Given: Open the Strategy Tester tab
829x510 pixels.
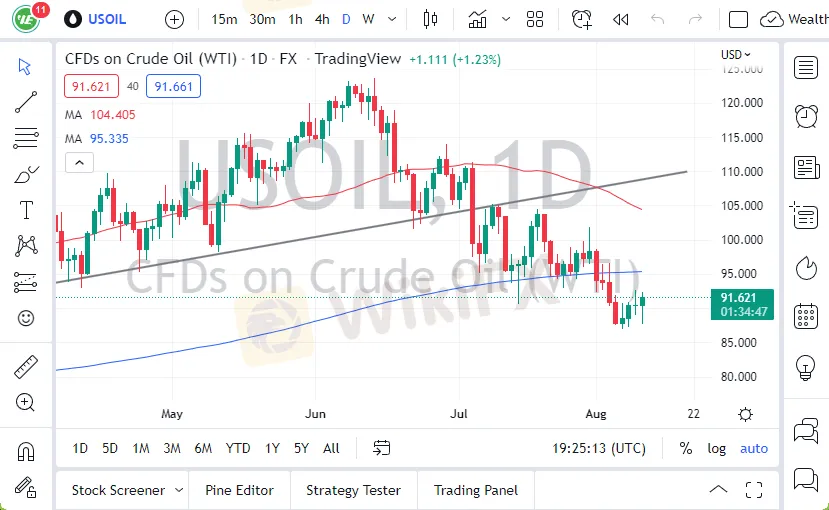Looking at the screenshot, I should (353, 490).
